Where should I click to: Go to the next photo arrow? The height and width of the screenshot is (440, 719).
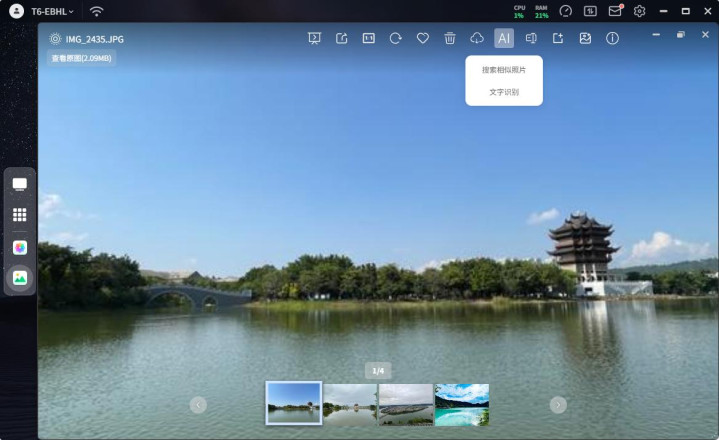tap(558, 405)
